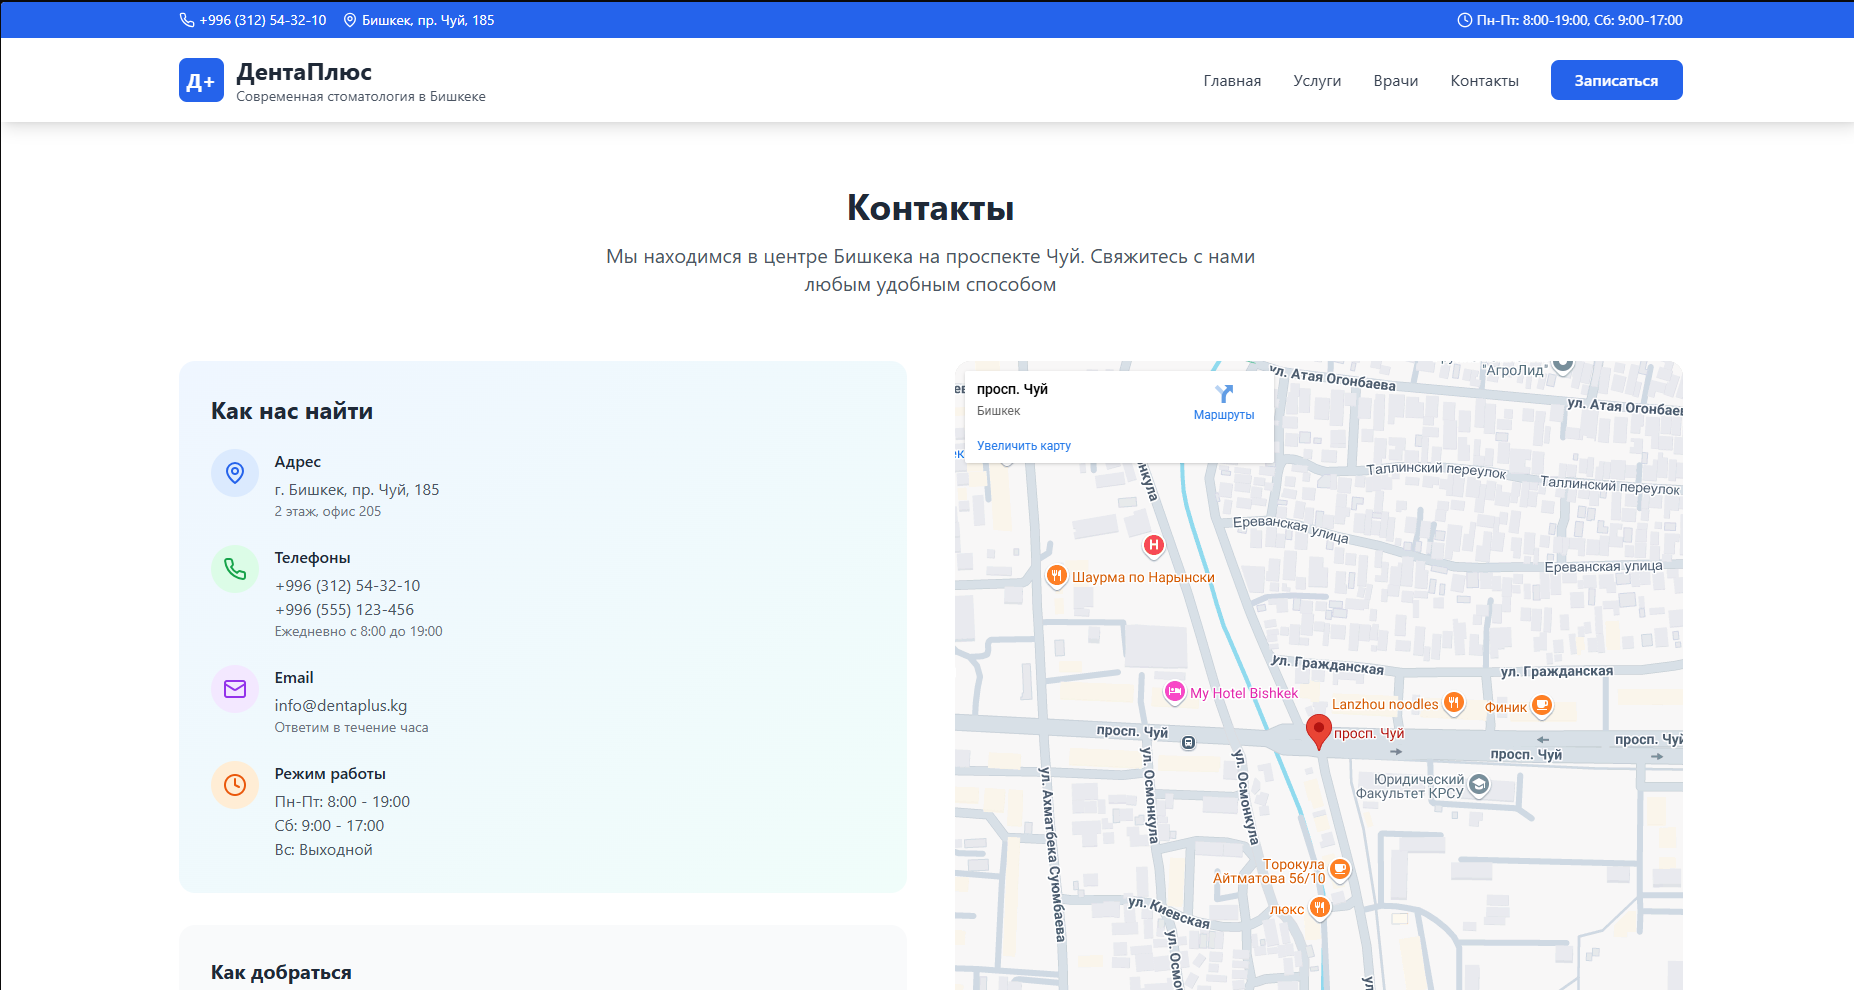Click the Финик cafe marker on the map

click(x=1543, y=706)
